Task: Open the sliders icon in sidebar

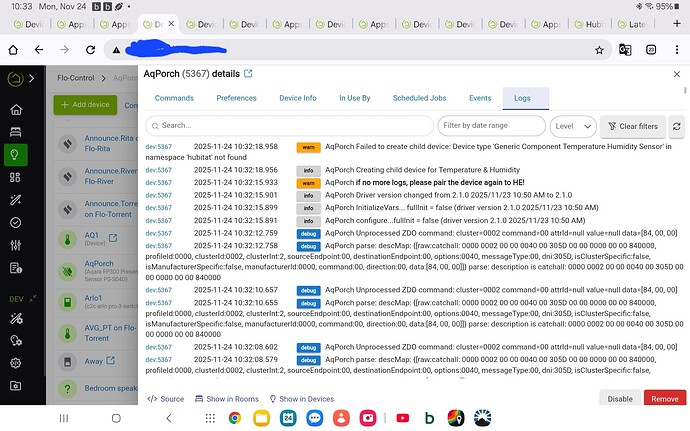Action: click(16, 245)
